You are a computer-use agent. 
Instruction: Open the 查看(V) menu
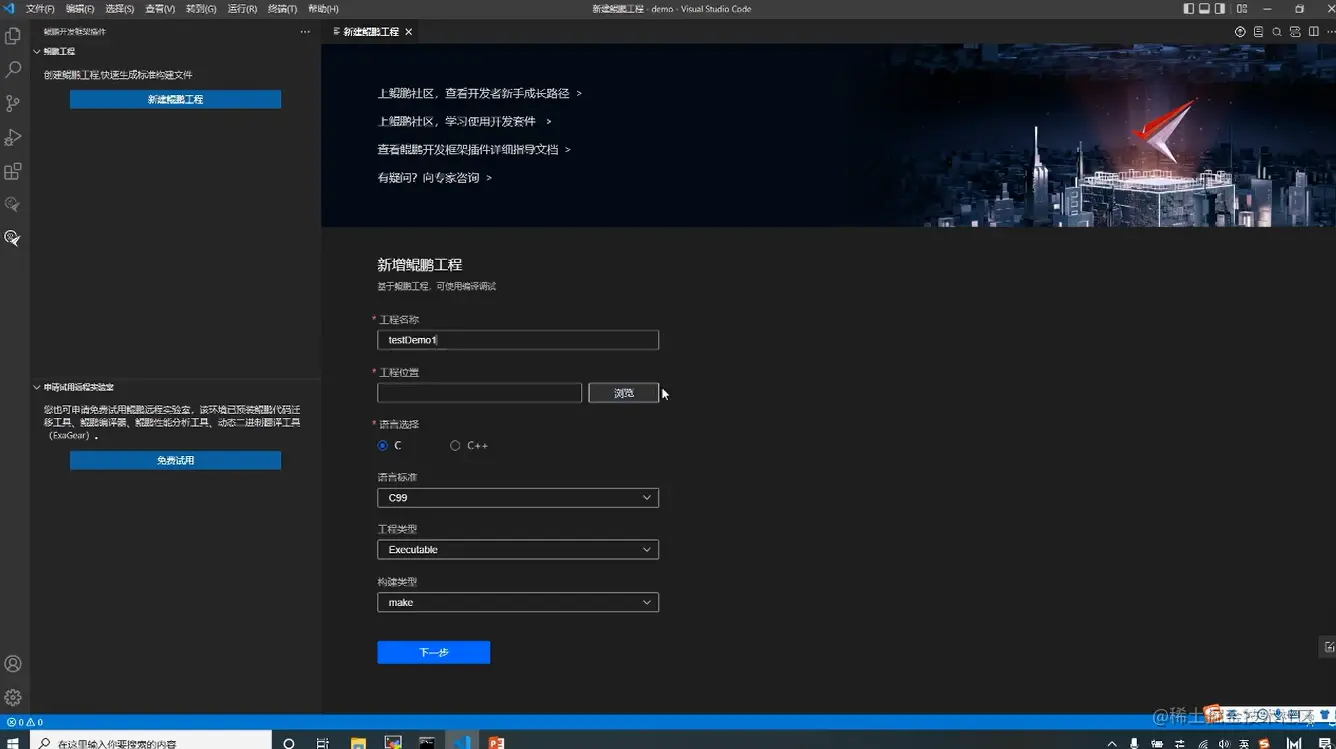(x=160, y=9)
